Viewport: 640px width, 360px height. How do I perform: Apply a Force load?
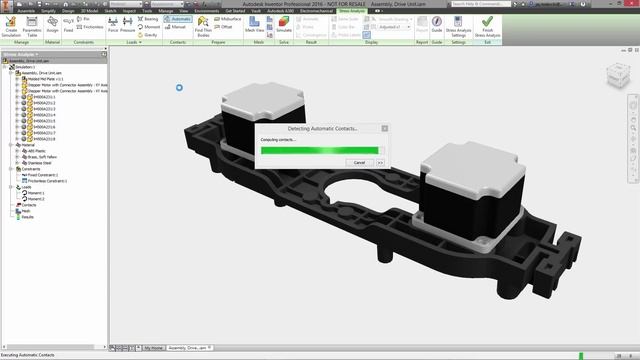[113, 25]
